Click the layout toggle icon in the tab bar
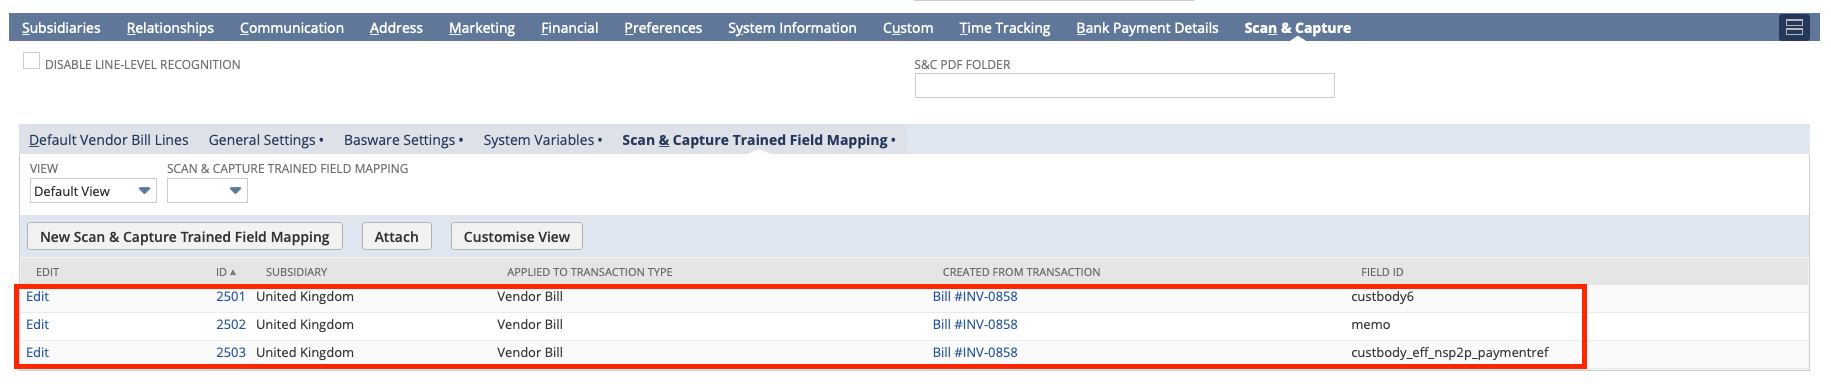 pyautogui.click(x=1794, y=27)
